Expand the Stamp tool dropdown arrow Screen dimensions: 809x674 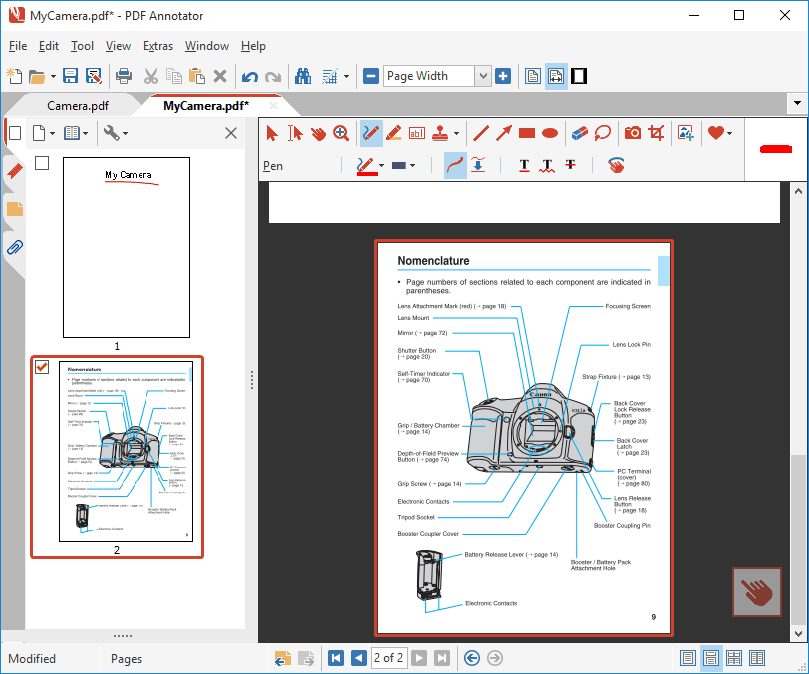457,134
